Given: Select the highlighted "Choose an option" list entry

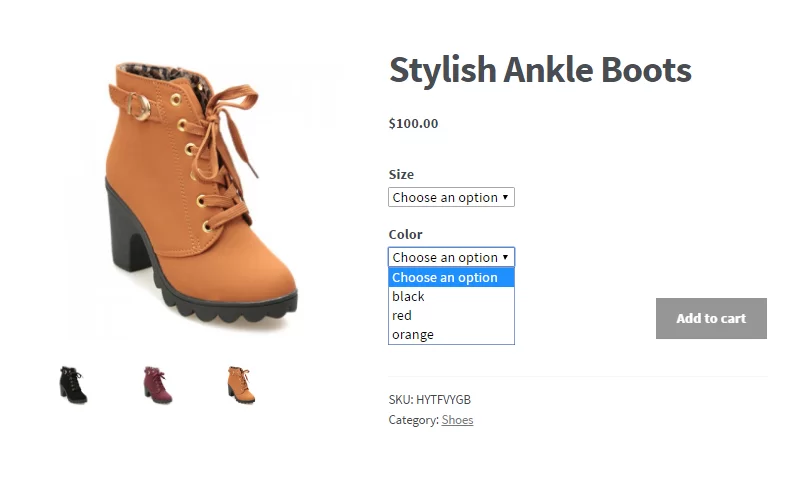Looking at the screenshot, I should coord(450,278).
